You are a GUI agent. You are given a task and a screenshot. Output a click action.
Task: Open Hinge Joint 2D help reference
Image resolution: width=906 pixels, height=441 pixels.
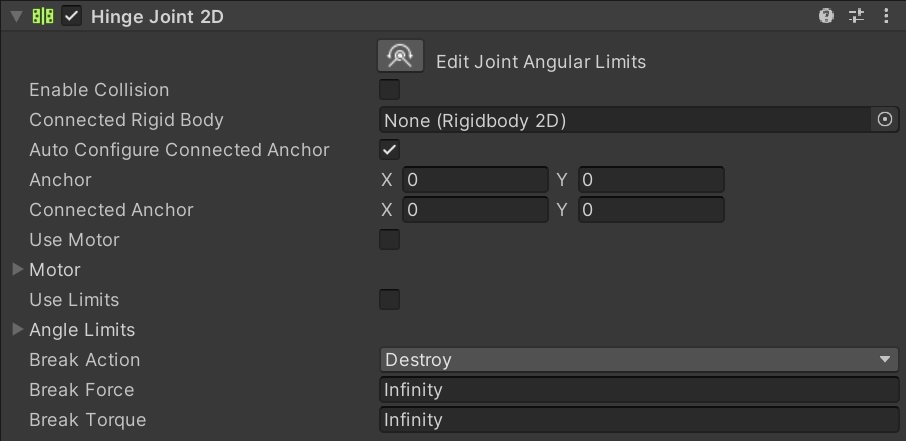coord(826,16)
